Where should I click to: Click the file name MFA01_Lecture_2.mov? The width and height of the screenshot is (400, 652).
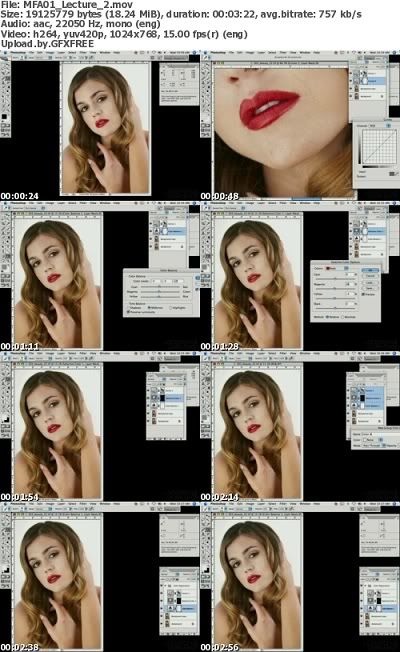pos(80,5)
